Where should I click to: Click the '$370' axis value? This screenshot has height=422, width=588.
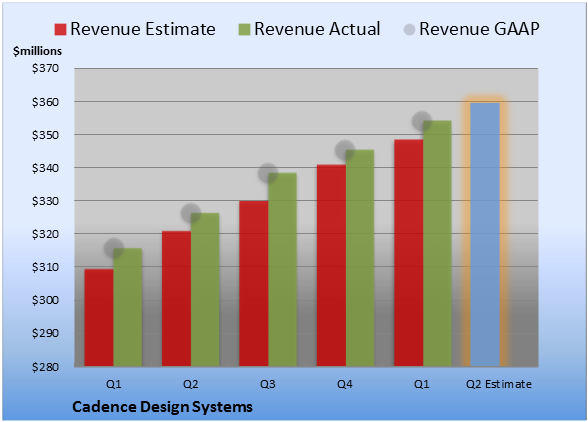pyautogui.click(x=45, y=68)
